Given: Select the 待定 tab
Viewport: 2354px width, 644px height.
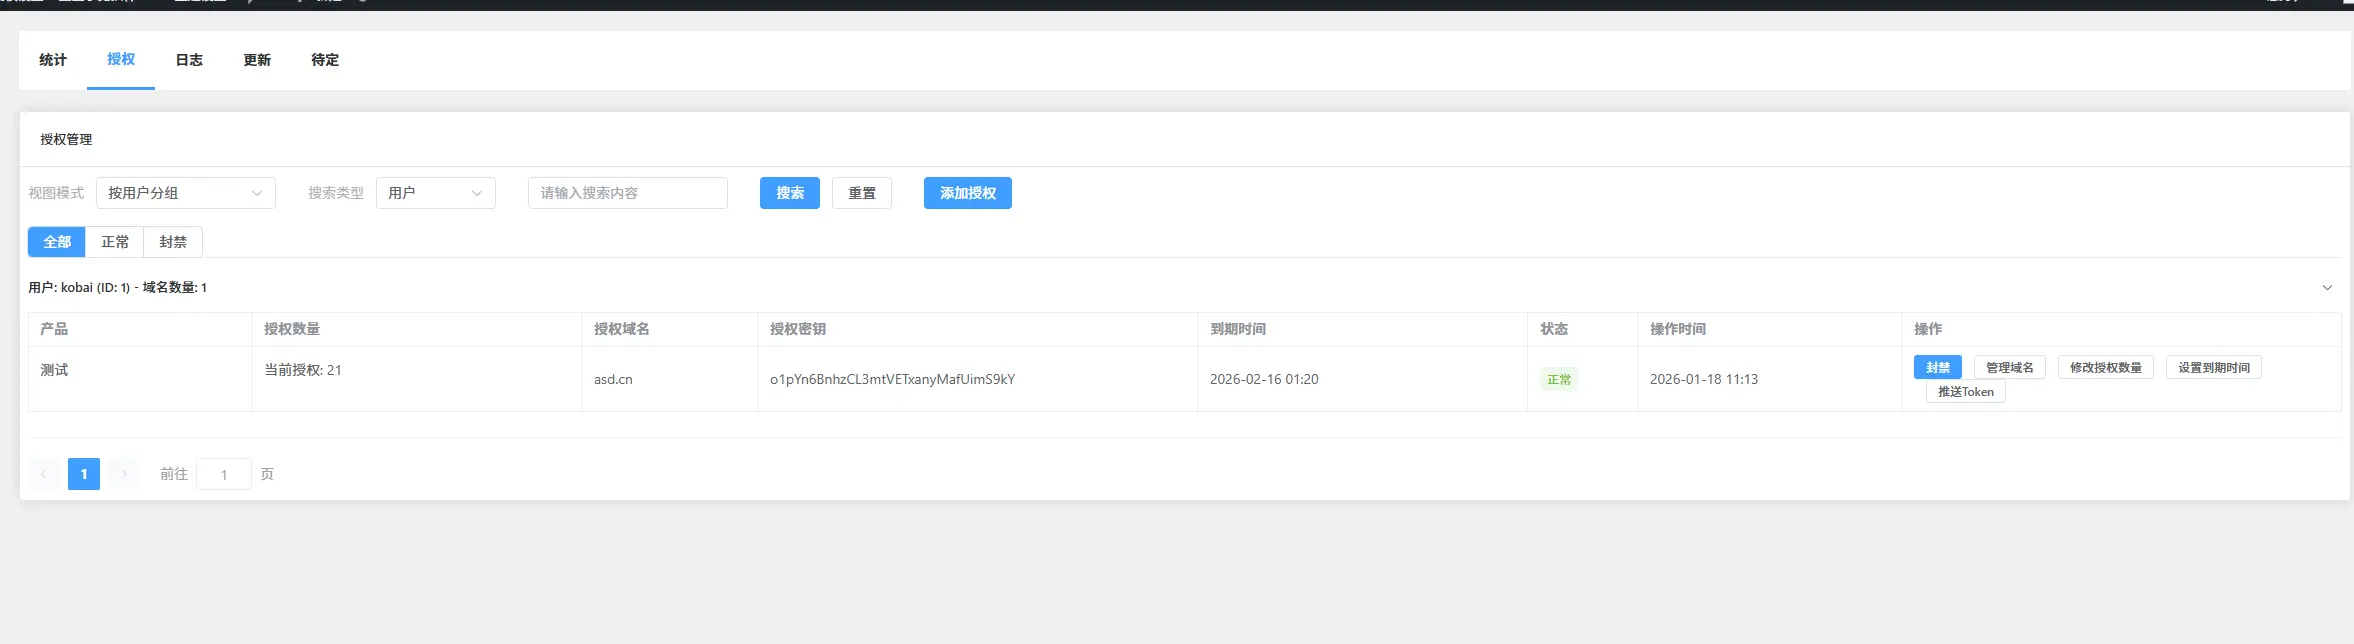Looking at the screenshot, I should [325, 60].
